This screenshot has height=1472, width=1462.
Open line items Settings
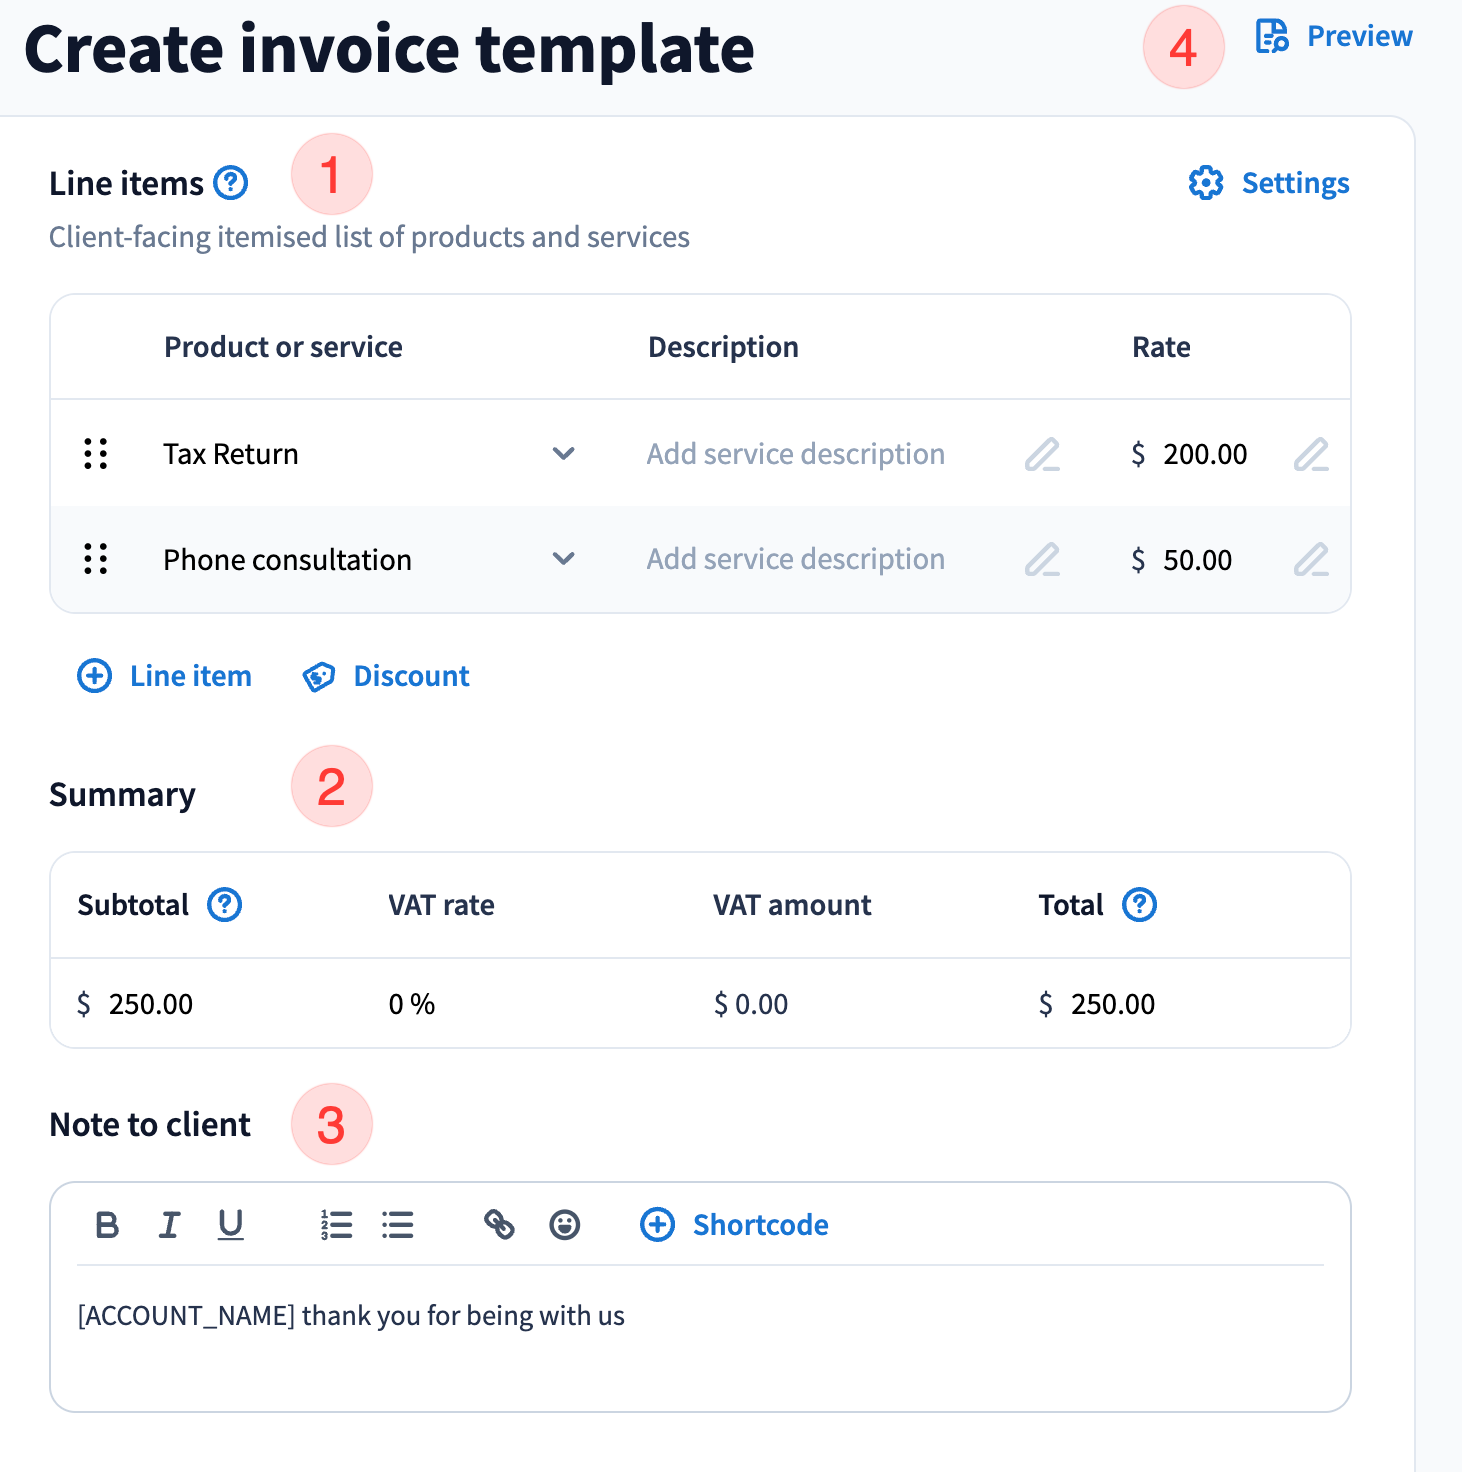pos(1269,183)
